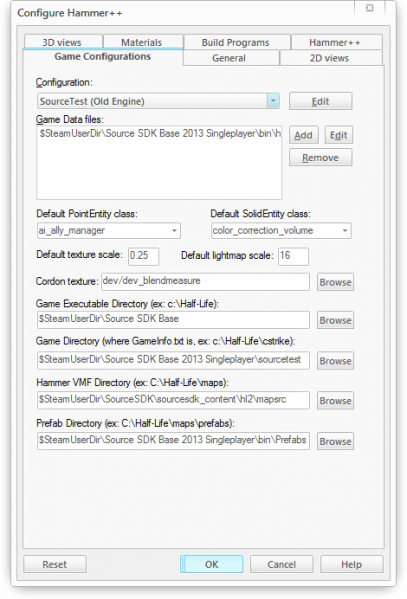Click the Cordon texture input field
The width and height of the screenshot is (407, 599).
(205, 282)
